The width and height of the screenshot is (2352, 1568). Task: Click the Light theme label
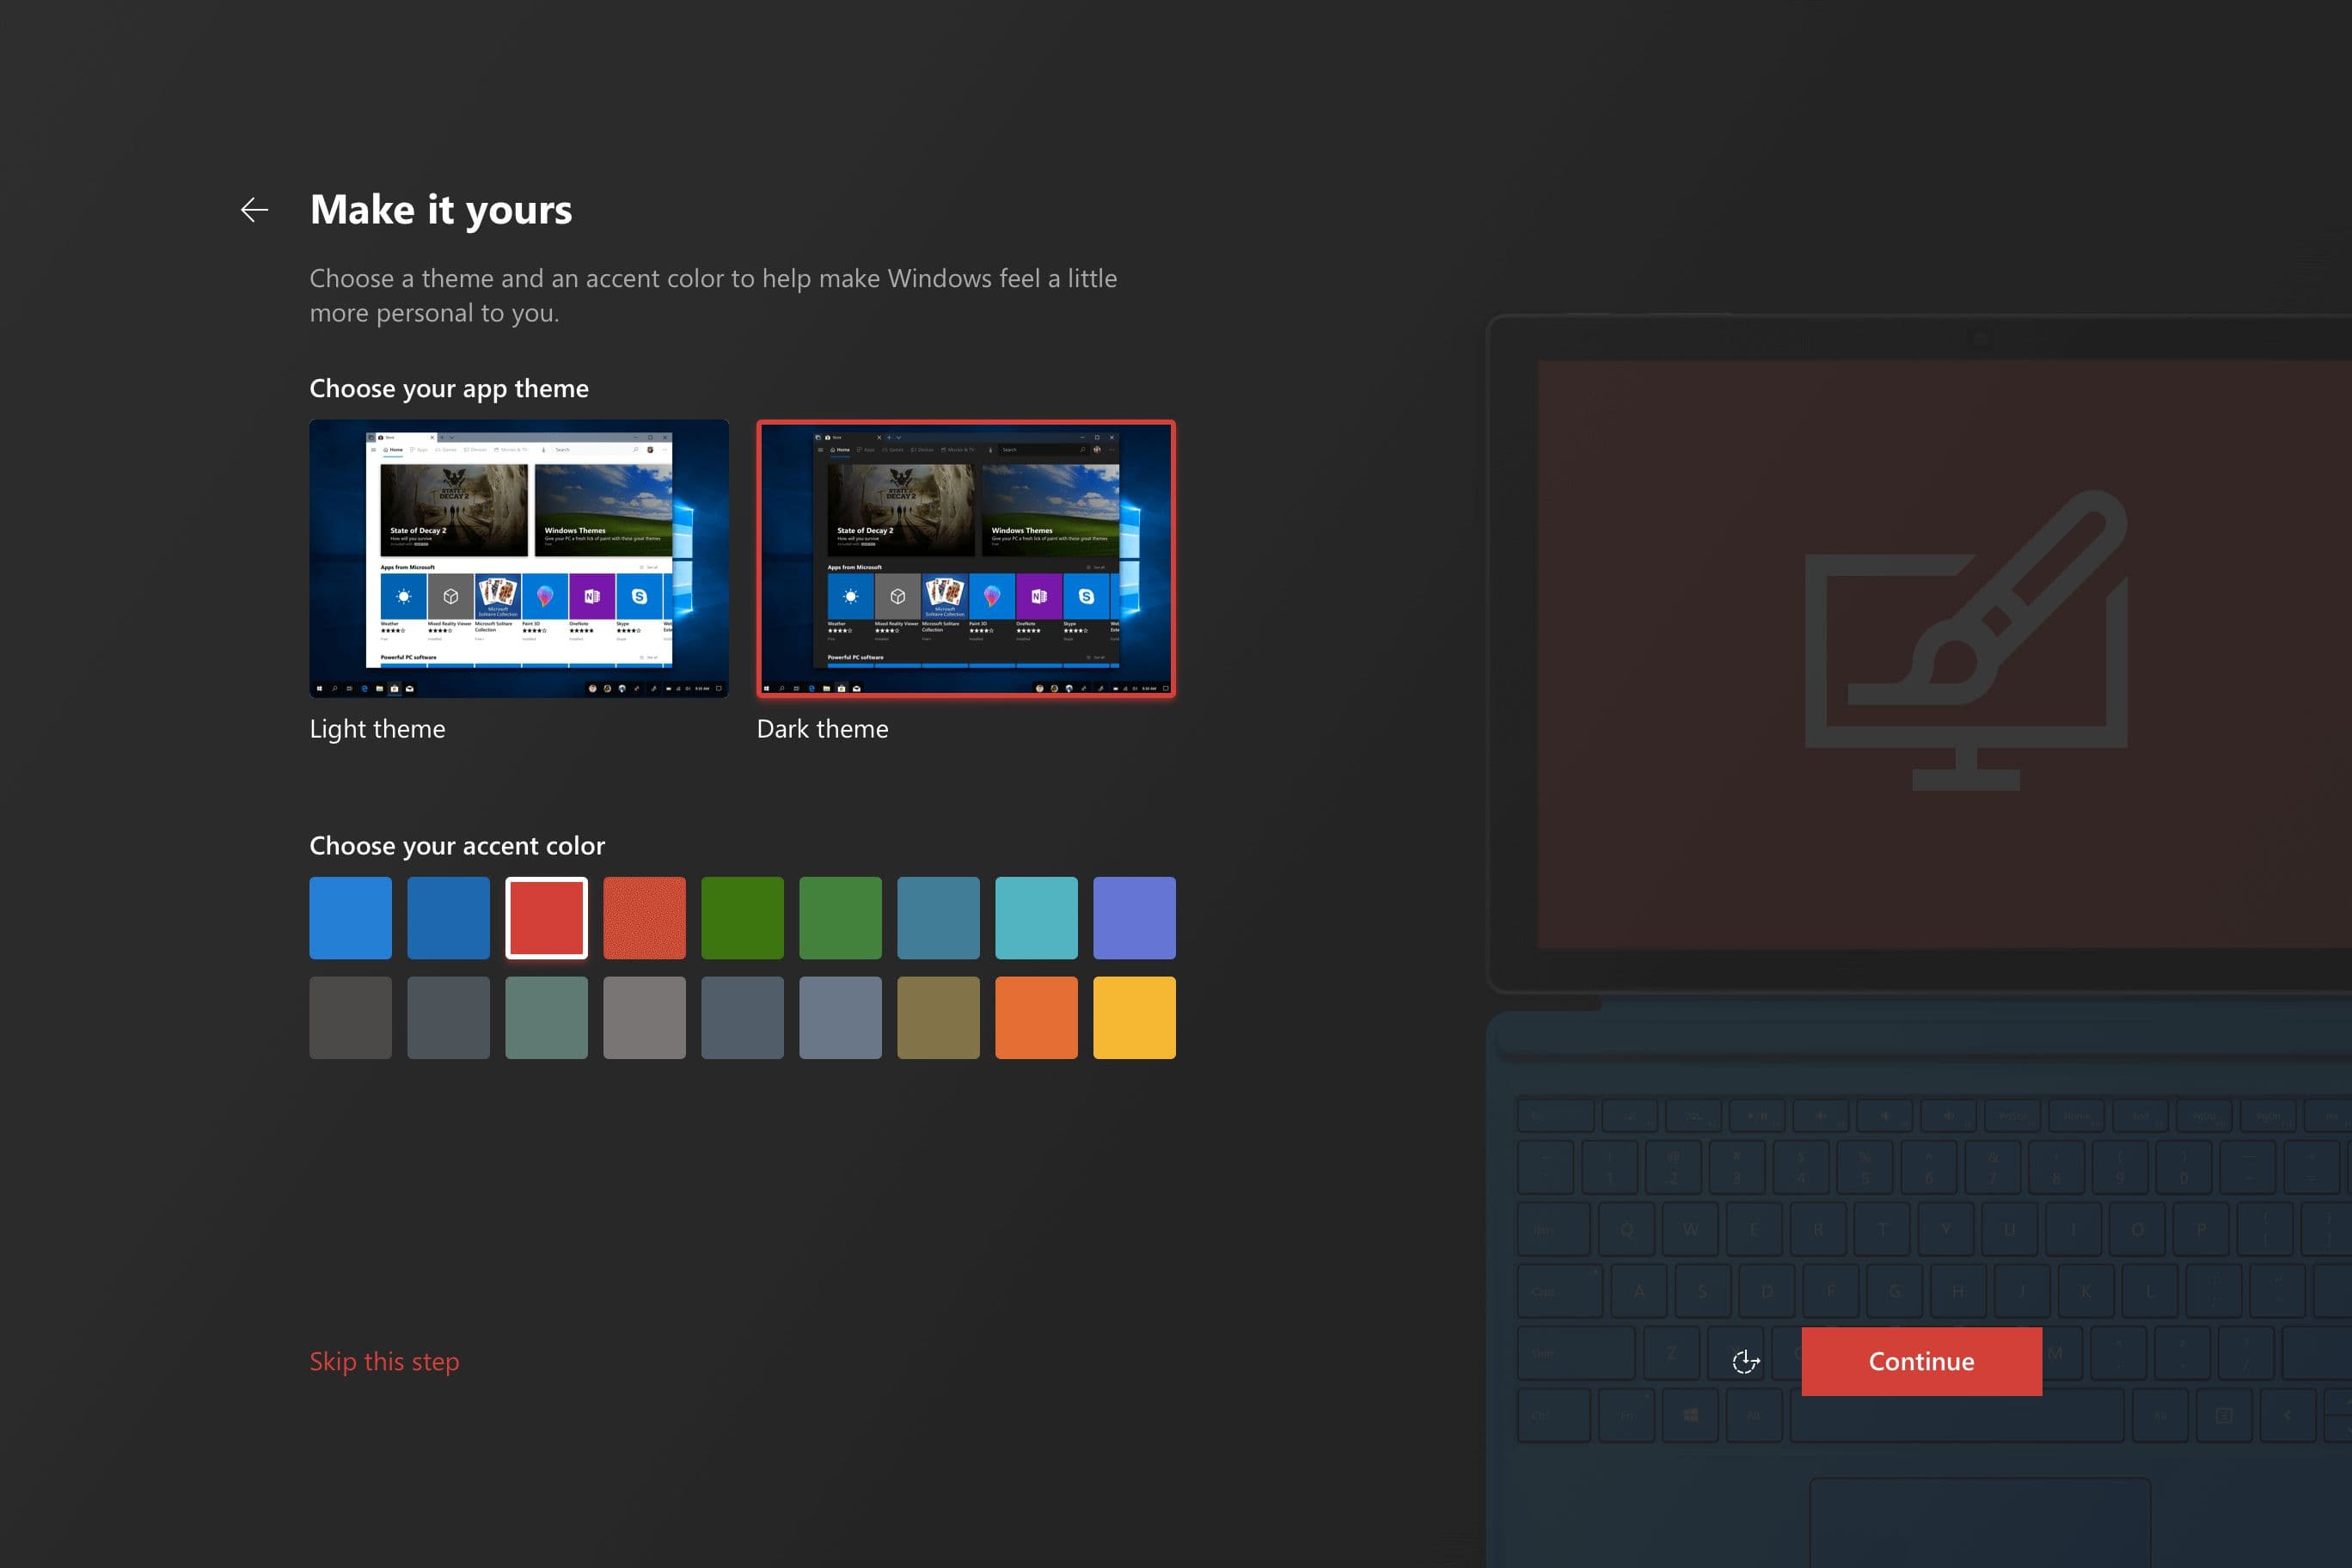(x=377, y=729)
